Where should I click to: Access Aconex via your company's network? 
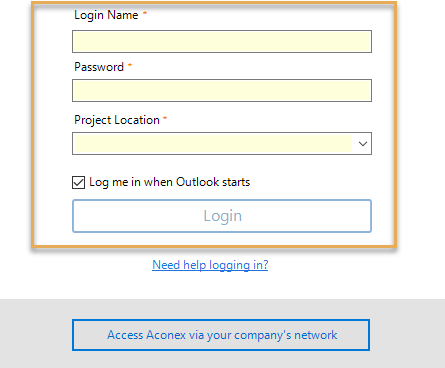[x=221, y=335]
